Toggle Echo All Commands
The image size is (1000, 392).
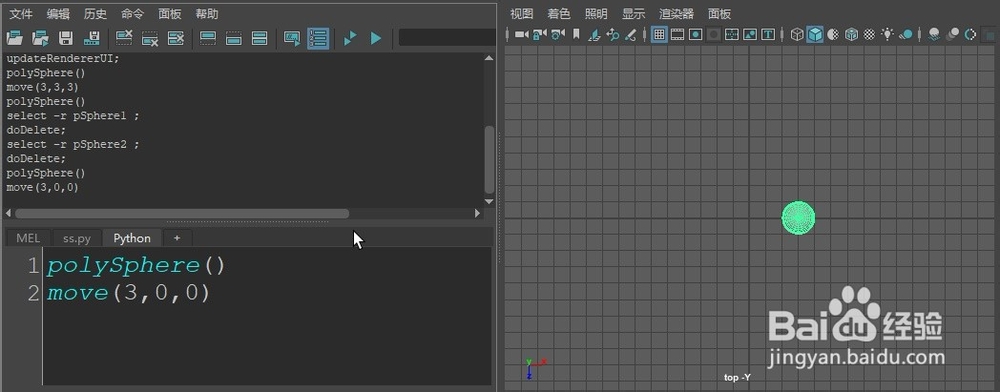click(292, 38)
